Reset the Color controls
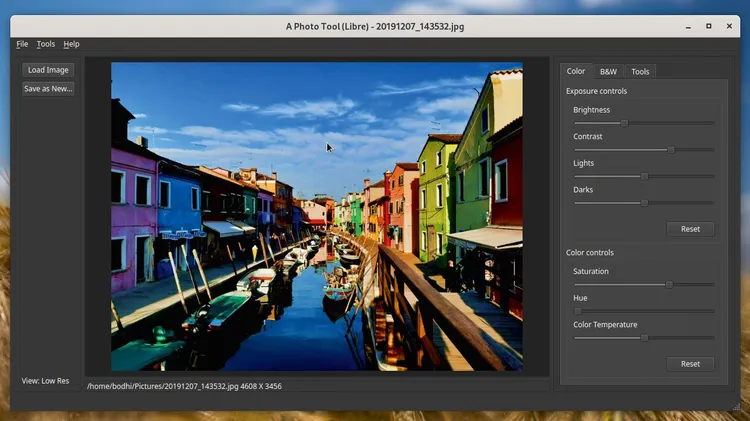The width and height of the screenshot is (750, 421). coord(690,364)
